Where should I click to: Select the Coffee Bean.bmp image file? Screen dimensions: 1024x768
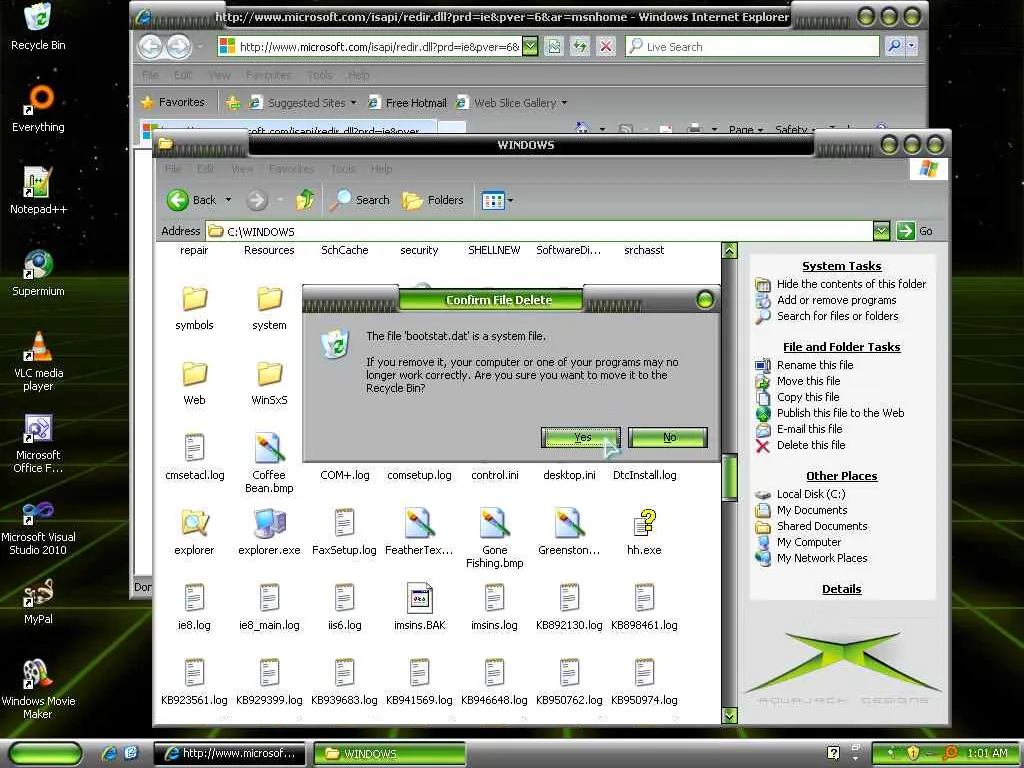tap(269, 464)
